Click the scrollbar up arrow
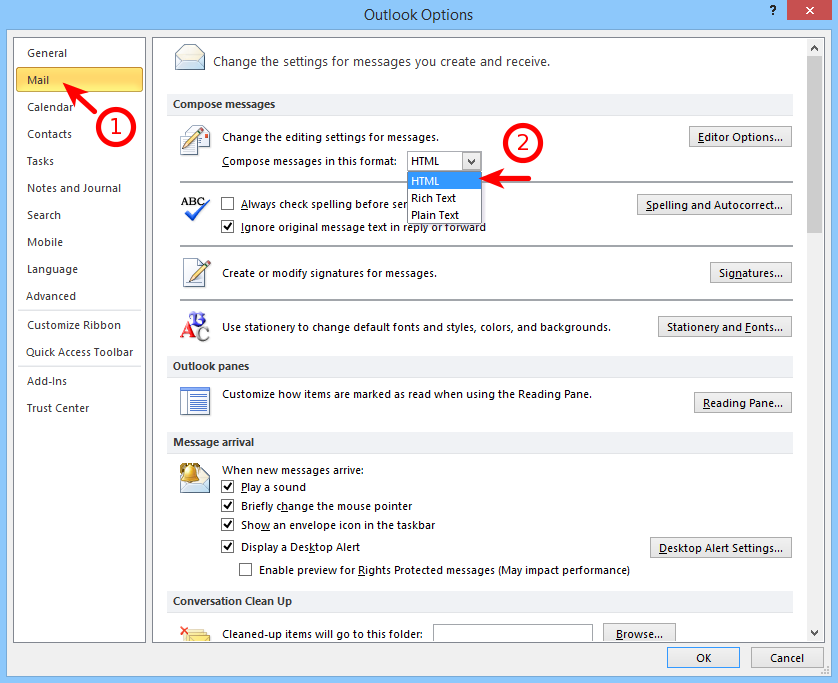 tap(814, 48)
